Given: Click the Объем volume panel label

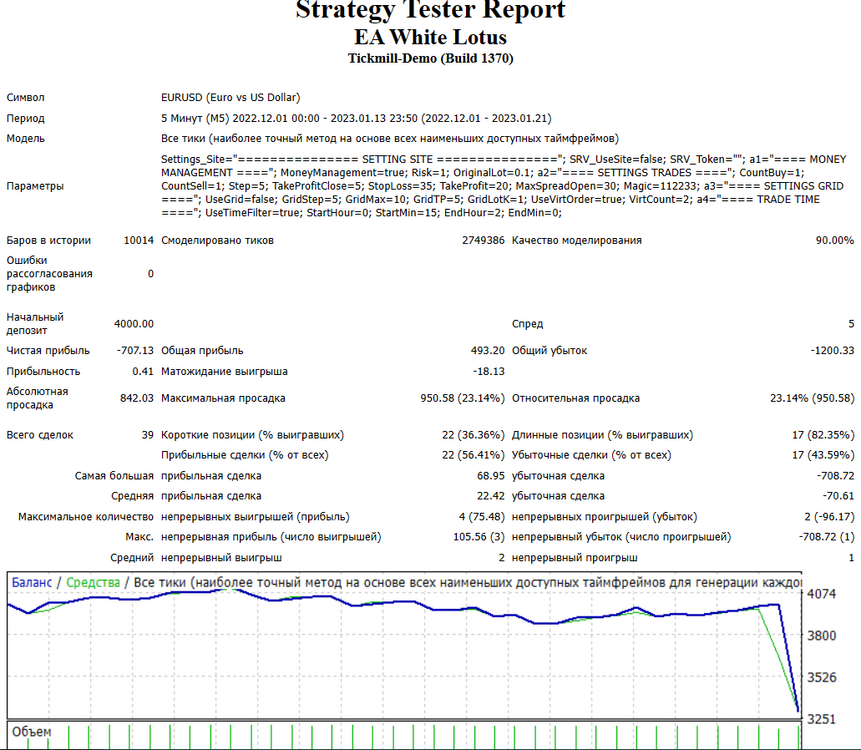Looking at the screenshot, I should coord(31,732).
